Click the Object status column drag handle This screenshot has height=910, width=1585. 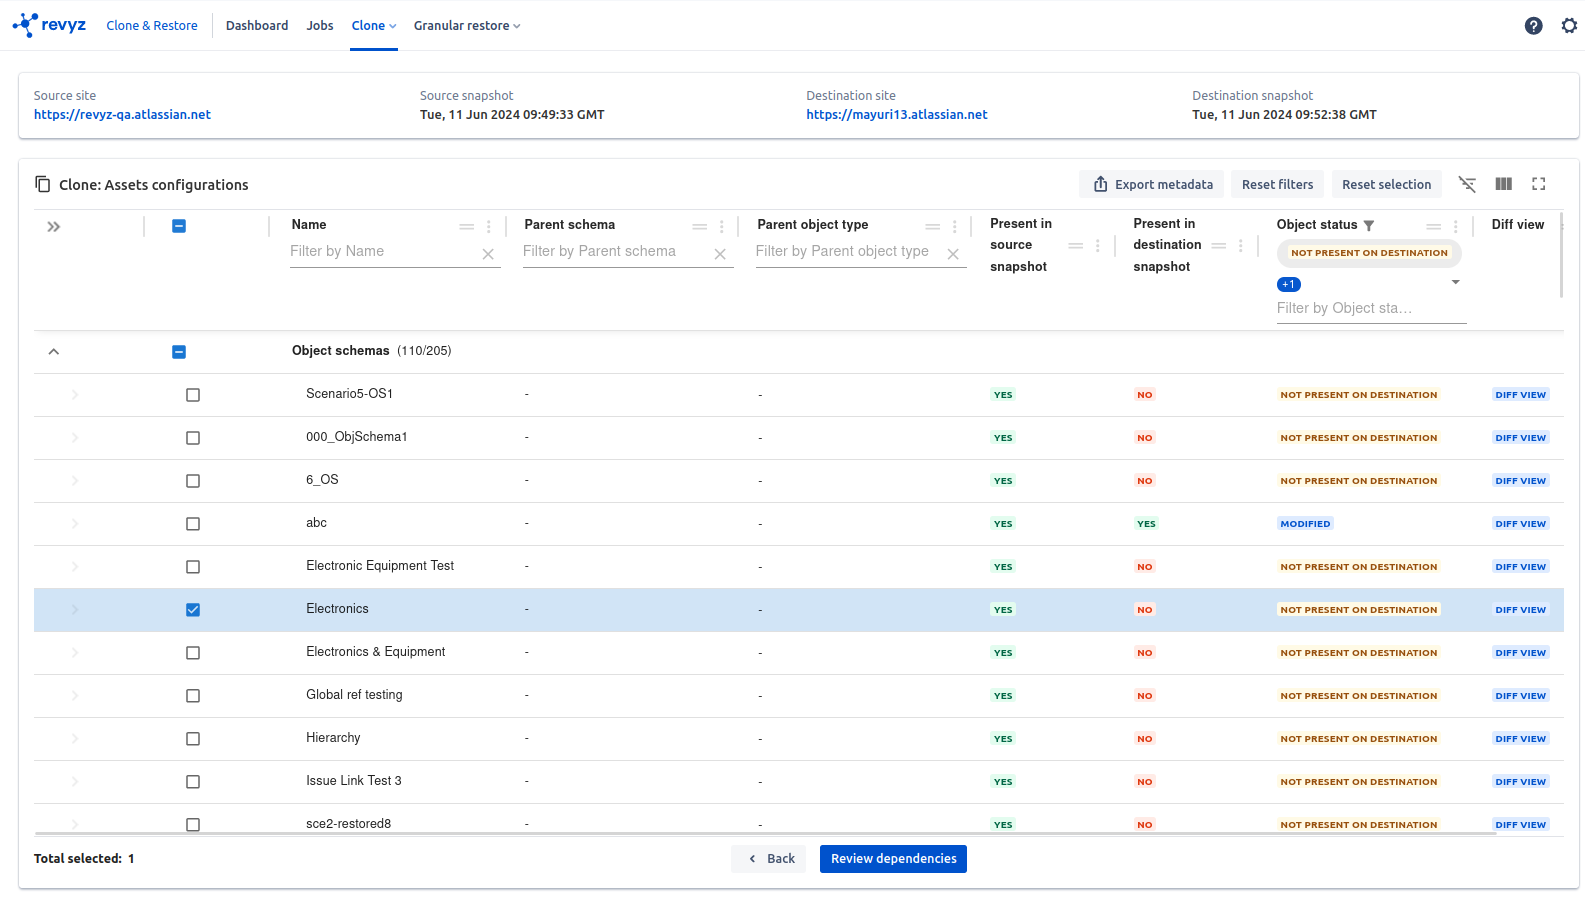point(1434,227)
